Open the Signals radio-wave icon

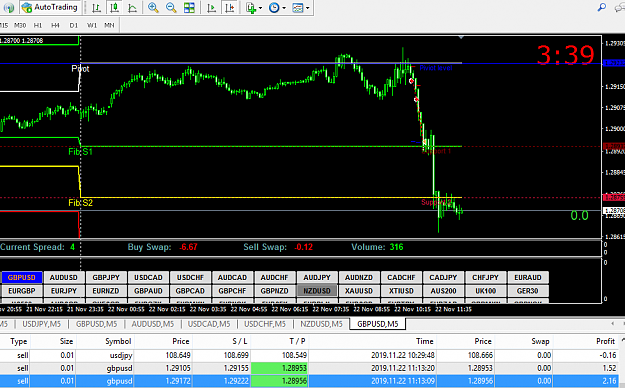coord(8,8)
